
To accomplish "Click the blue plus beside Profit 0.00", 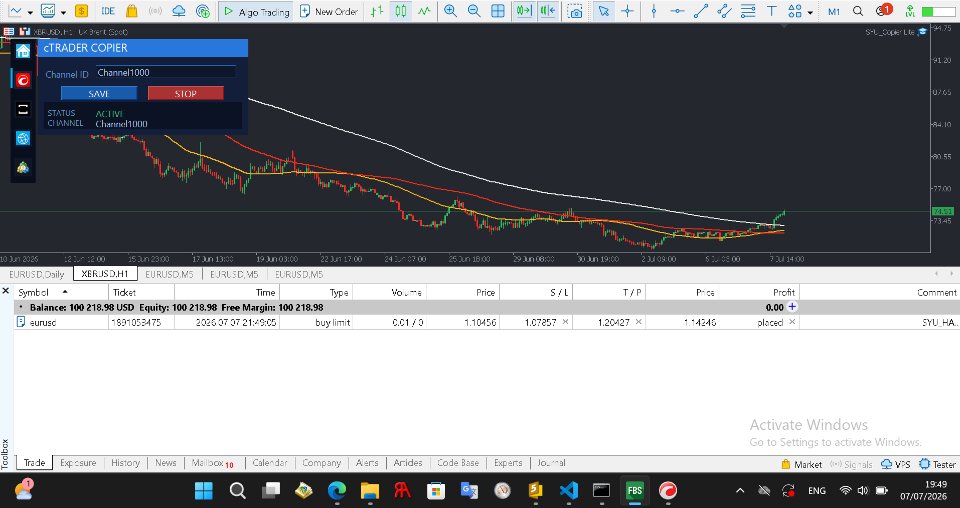I will point(792,307).
